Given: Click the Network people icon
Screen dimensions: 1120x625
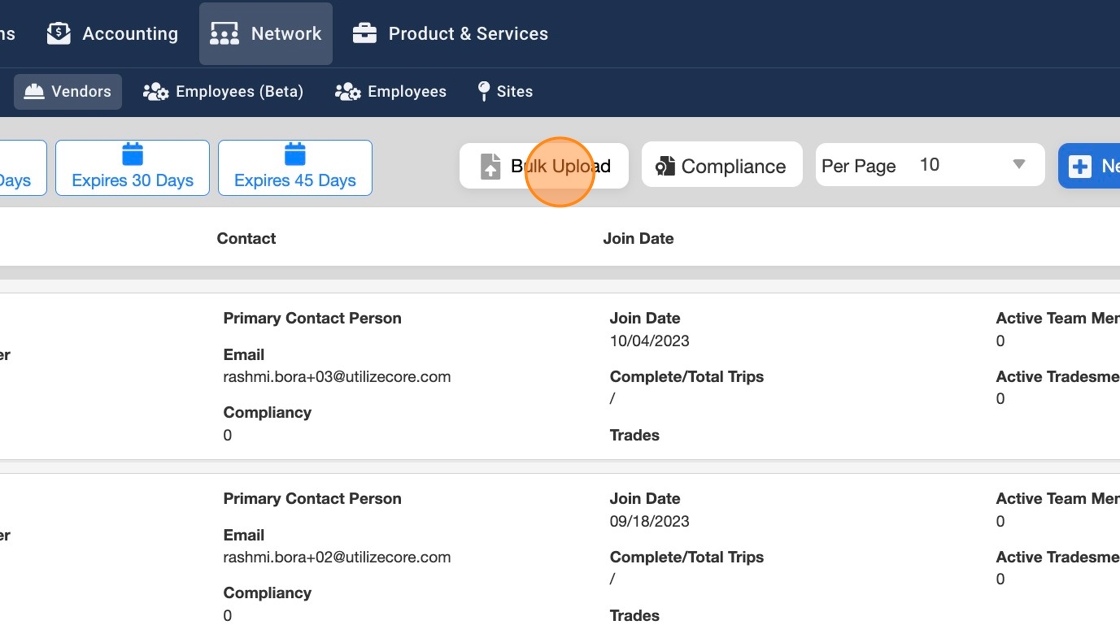Looking at the screenshot, I should 224,33.
